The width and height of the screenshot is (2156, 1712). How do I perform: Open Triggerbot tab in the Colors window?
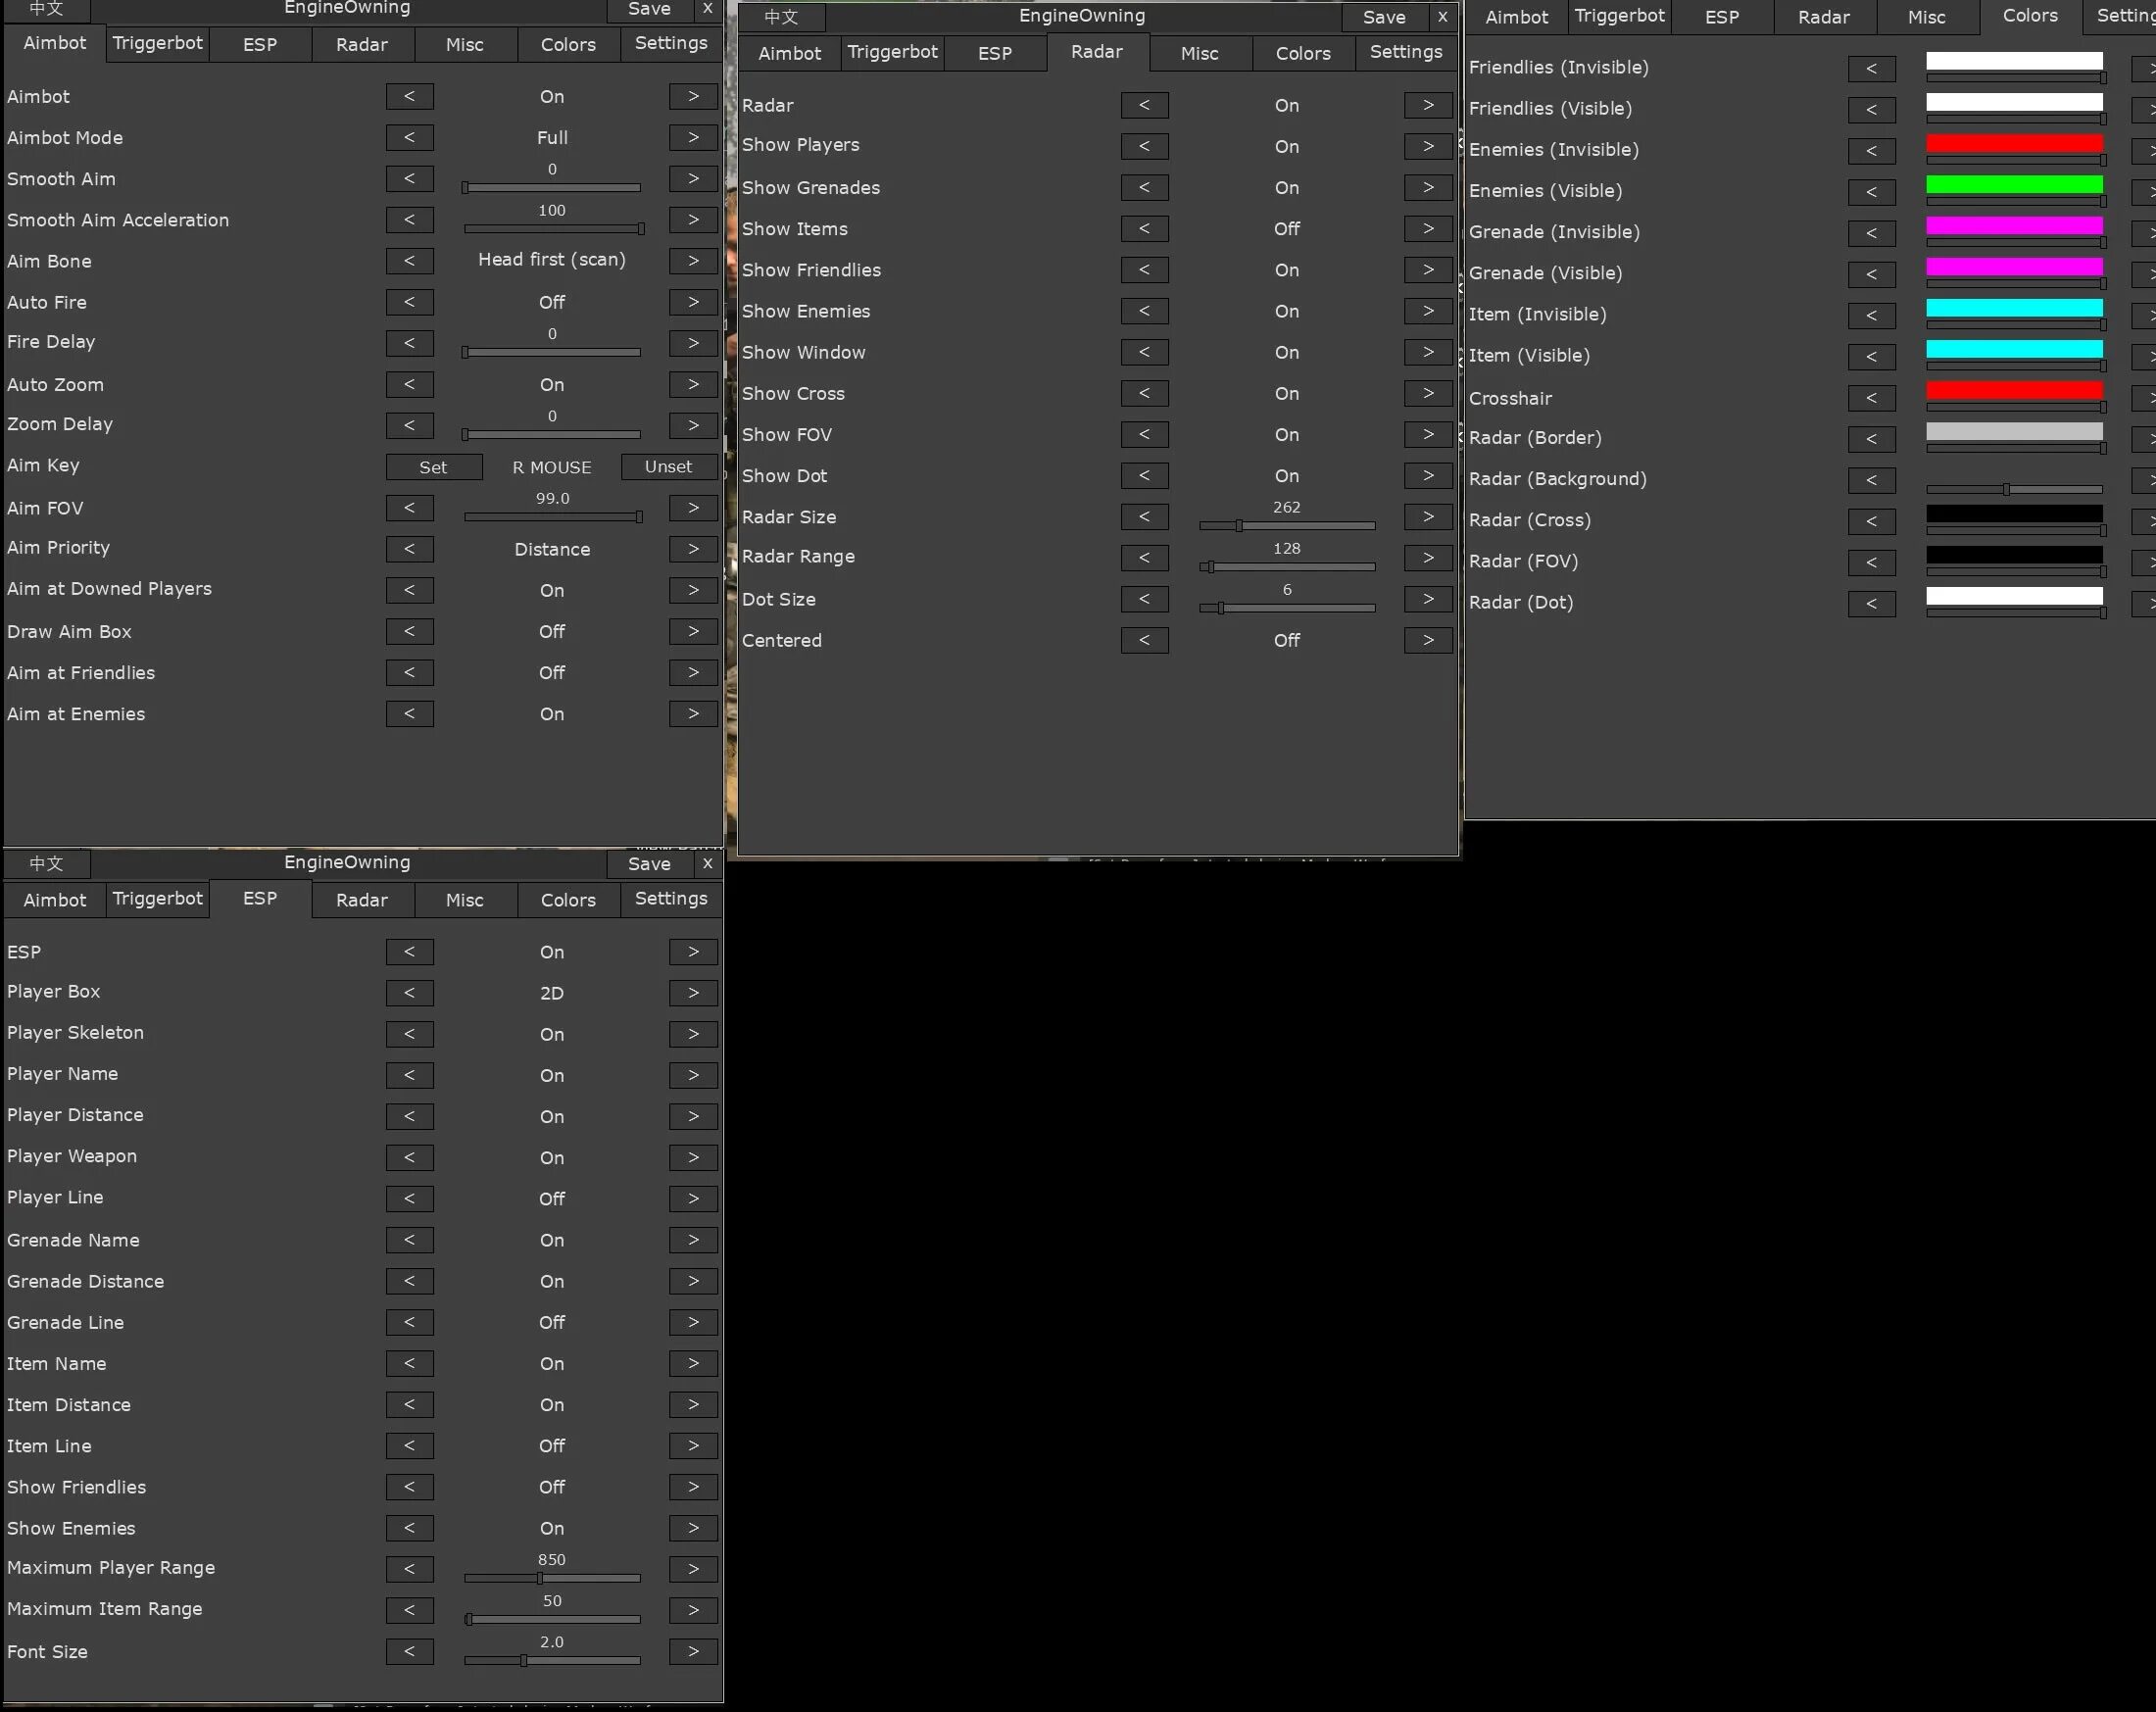(x=1620, y=16)
